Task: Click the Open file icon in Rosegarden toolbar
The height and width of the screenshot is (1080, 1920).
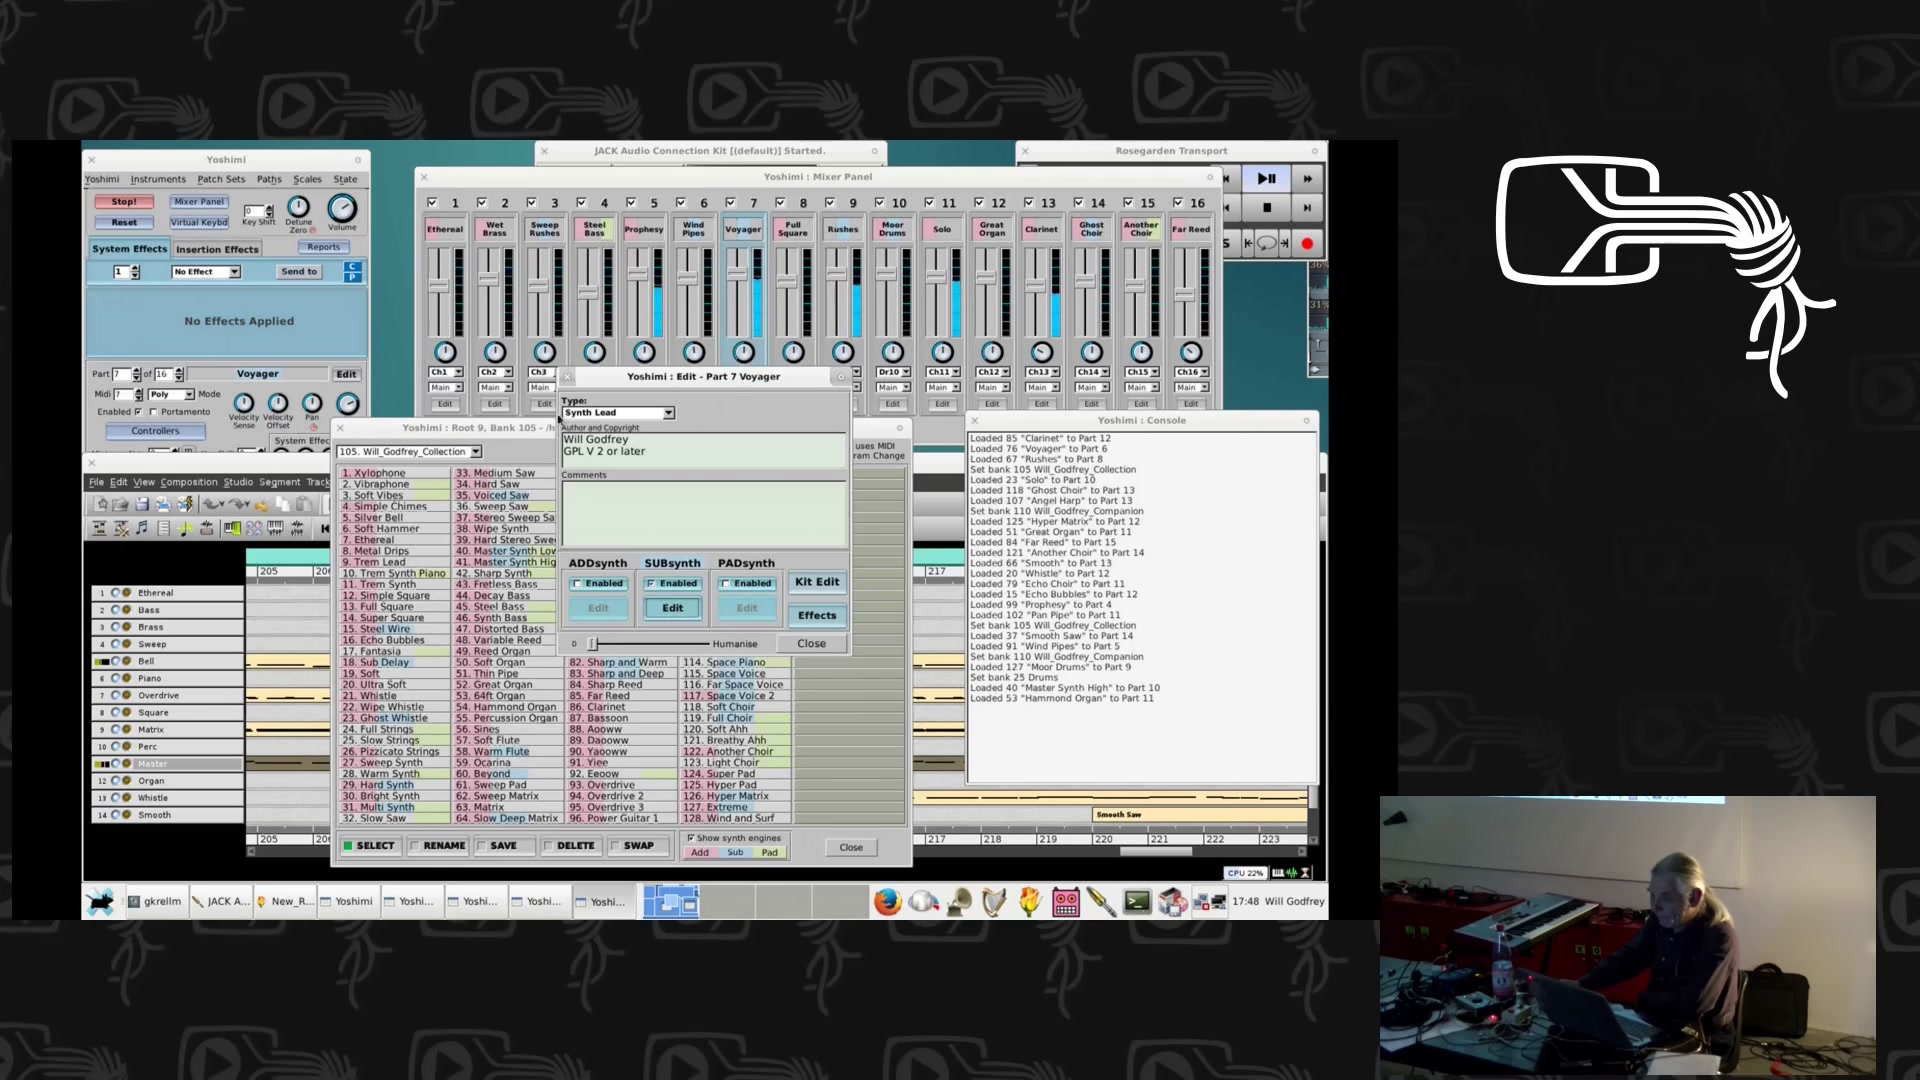Action: tap(121, 504)
